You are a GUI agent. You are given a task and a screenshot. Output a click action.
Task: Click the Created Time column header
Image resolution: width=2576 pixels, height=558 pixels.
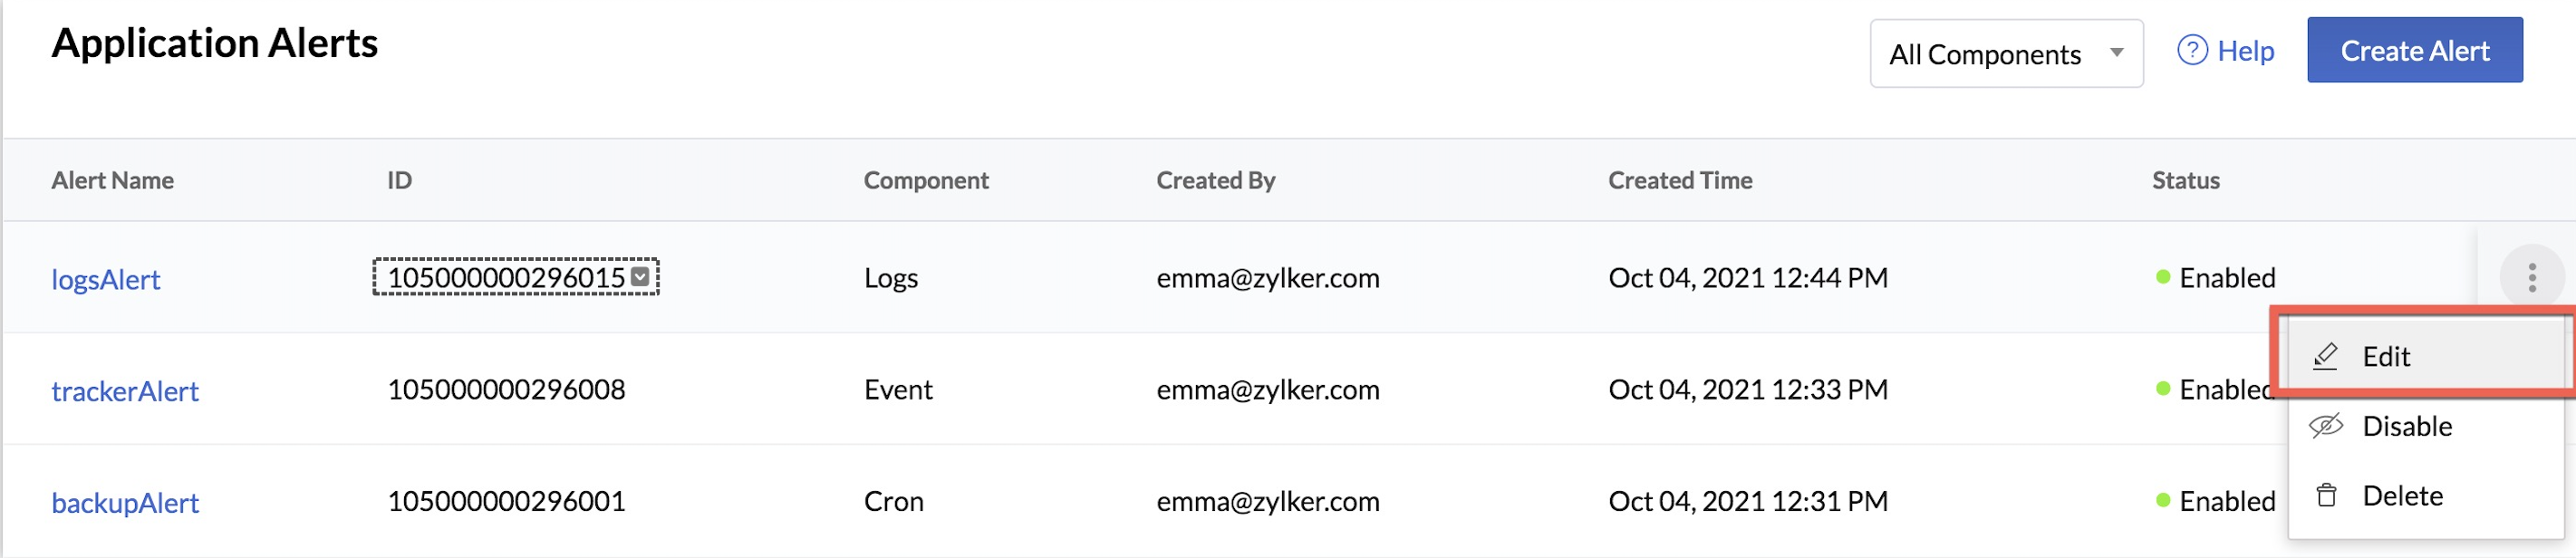pos(1679,180)
